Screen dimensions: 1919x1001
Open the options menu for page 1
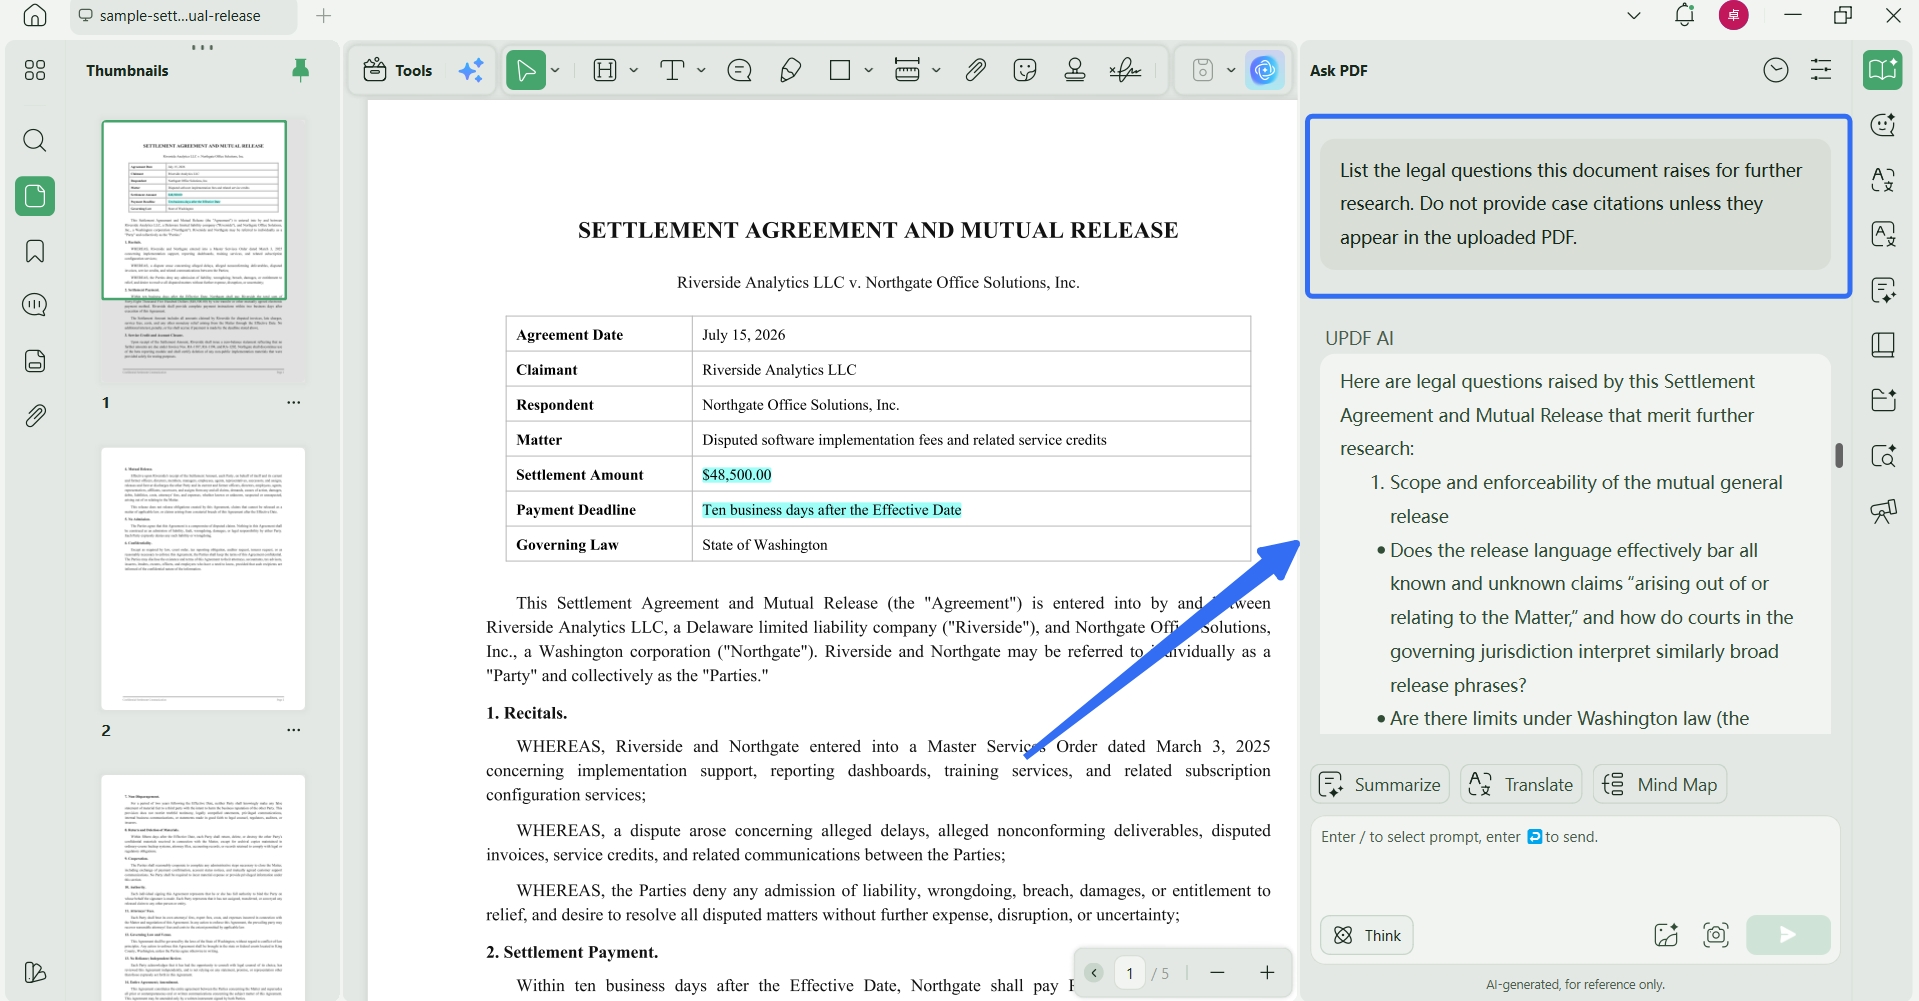pos(294,402)
